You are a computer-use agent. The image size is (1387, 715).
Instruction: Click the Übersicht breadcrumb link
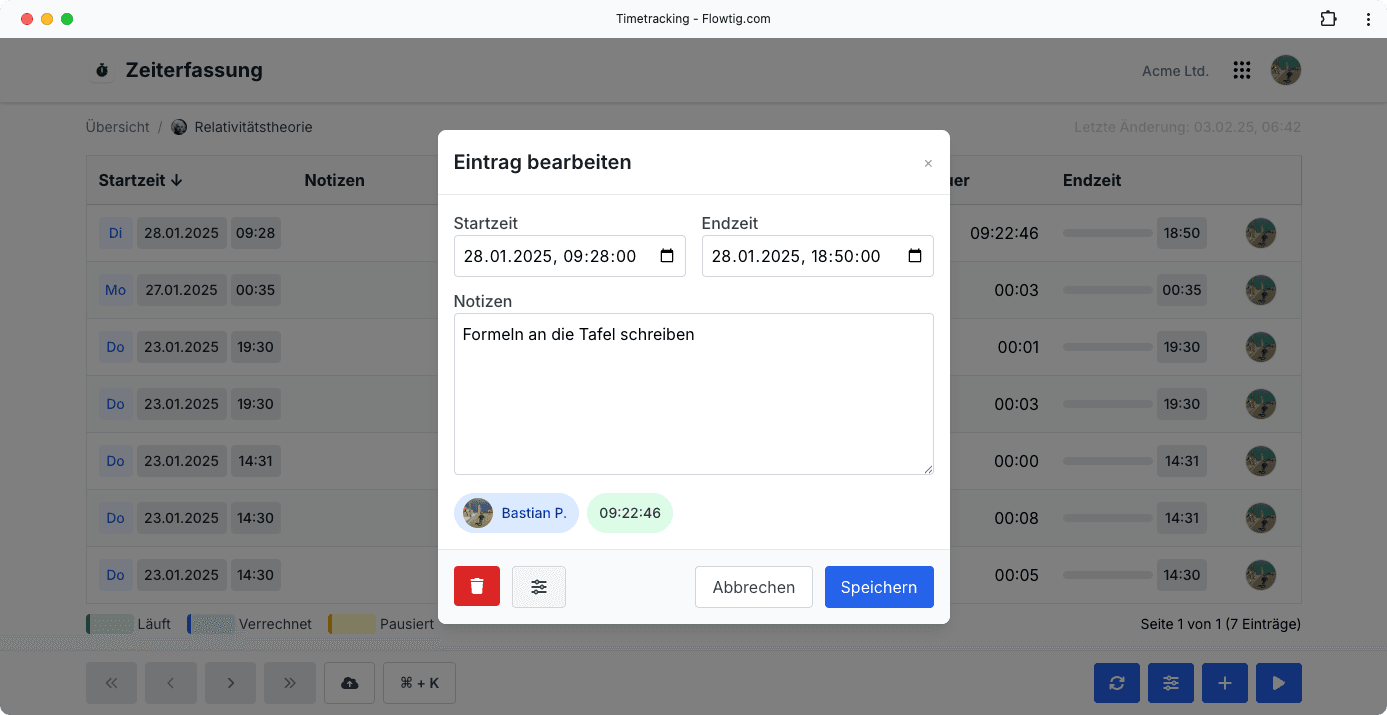pyautogui.click(x=118, y=127)
